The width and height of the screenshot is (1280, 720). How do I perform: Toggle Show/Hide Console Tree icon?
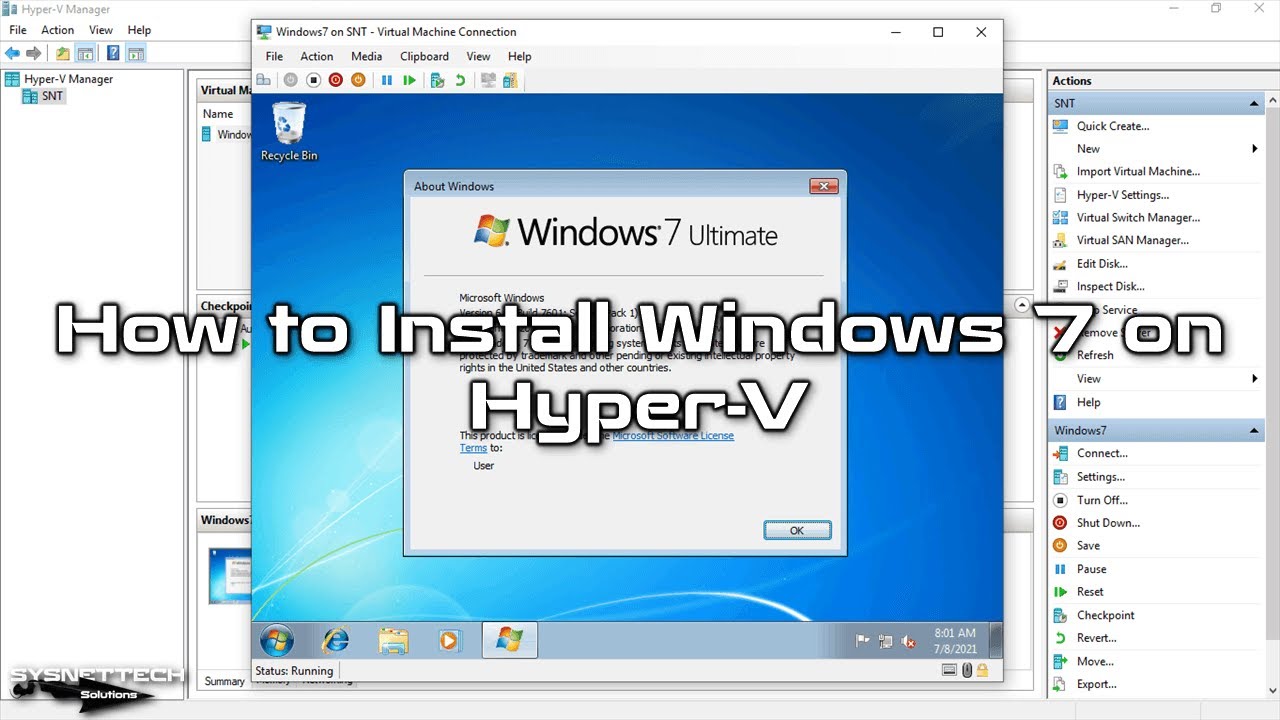pyautogui.click(x=86, y=53)
